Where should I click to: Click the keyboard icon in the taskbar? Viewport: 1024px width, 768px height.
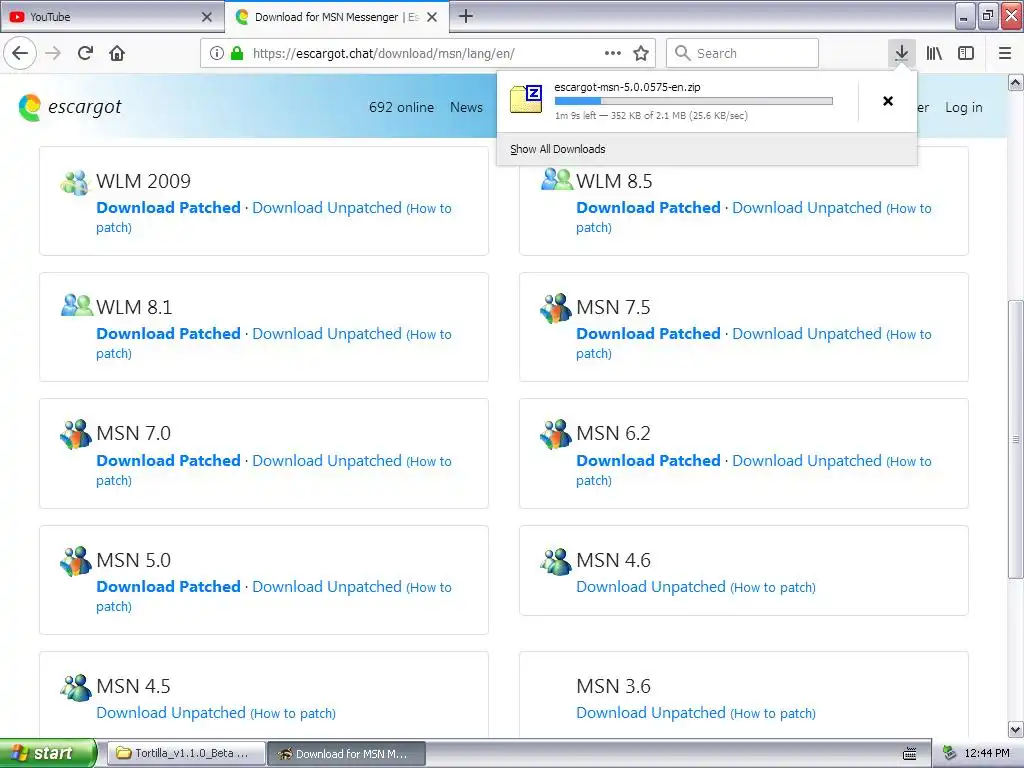tap(910, 754)
